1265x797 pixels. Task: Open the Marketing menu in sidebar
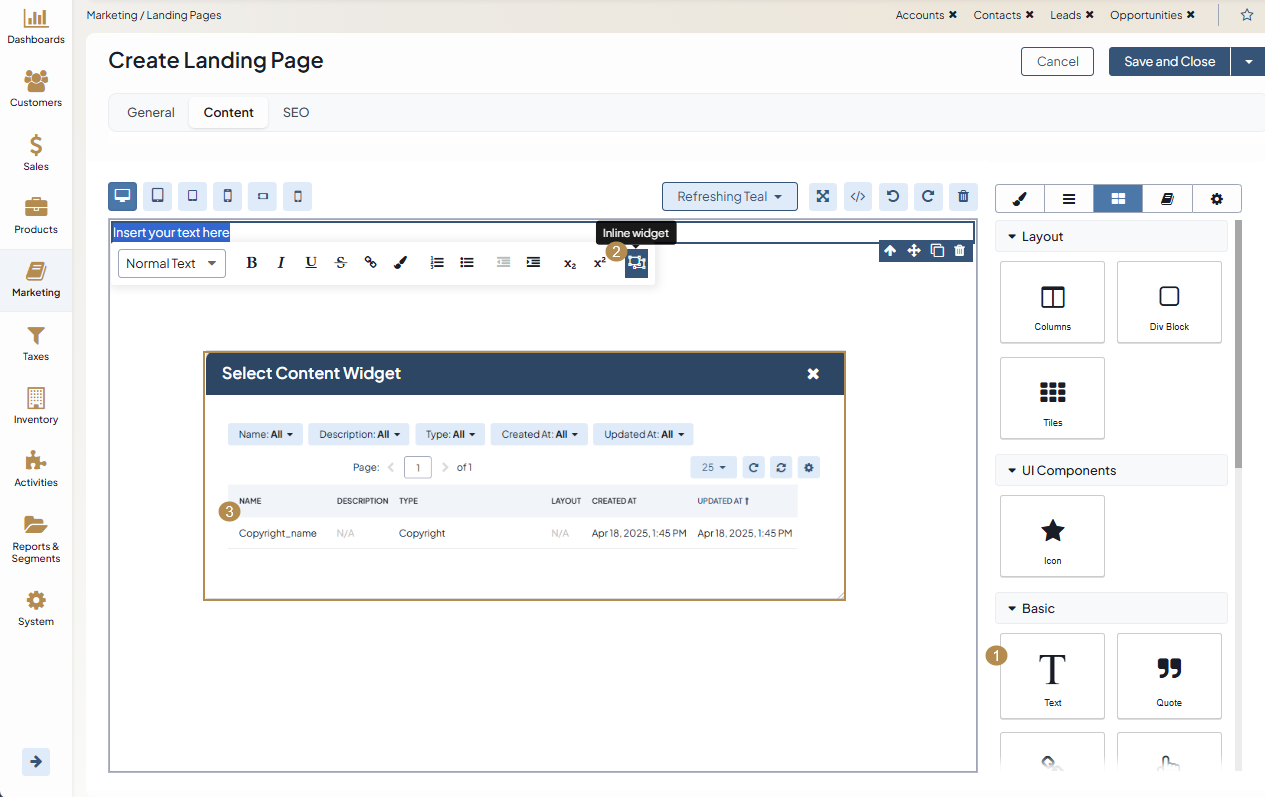click(36, 280)
